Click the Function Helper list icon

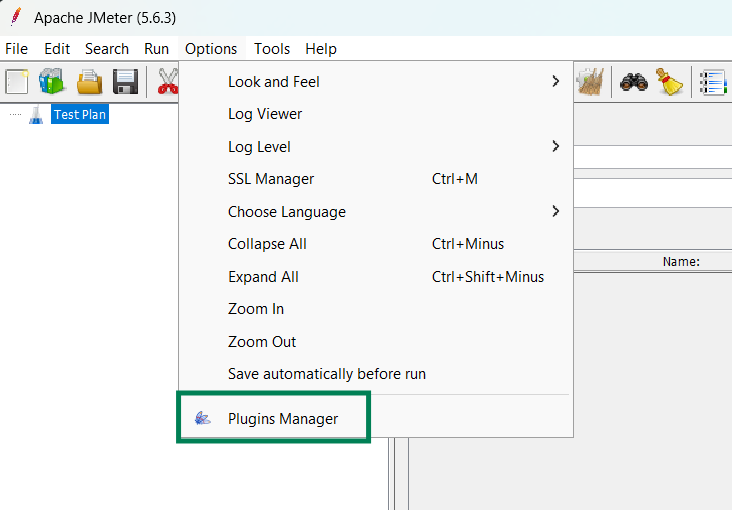click(x=713, y=82)
